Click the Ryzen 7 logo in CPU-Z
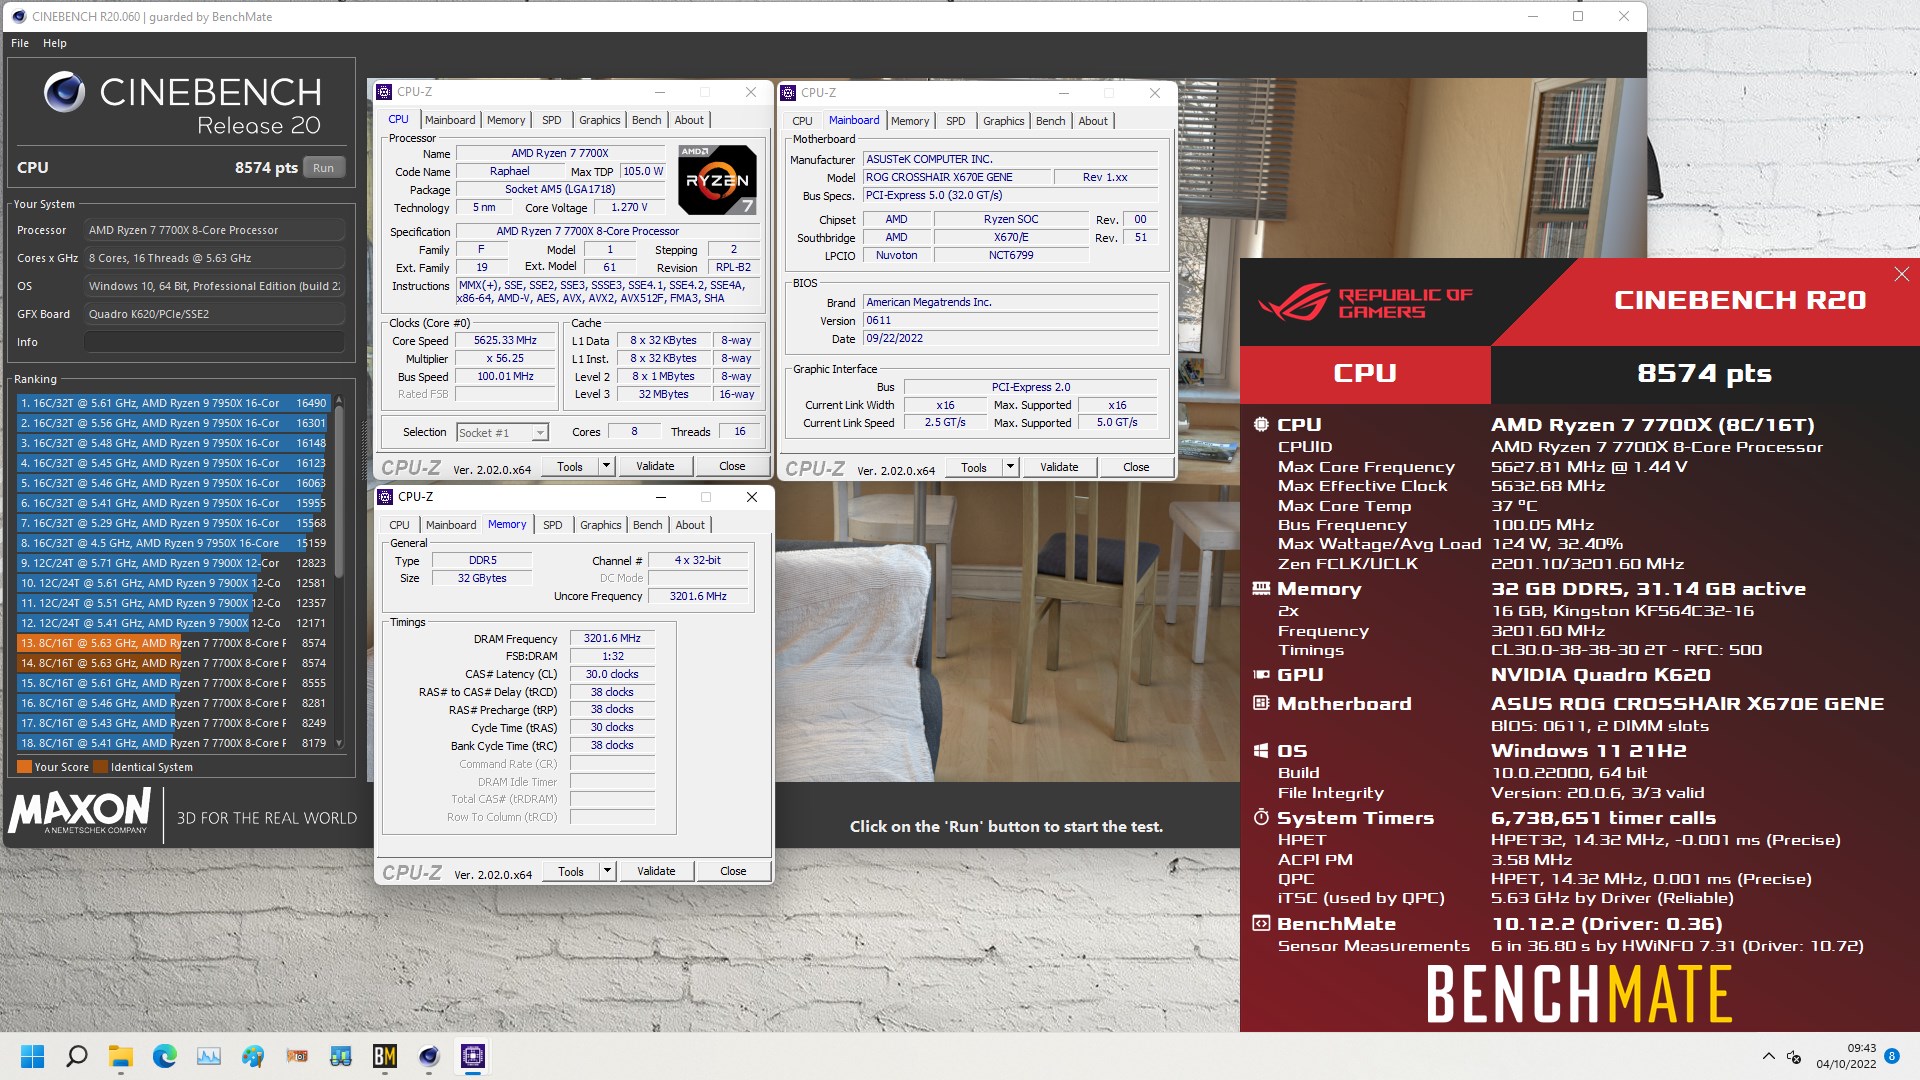The image size is (1920, 1080). click(x=718, y=180)
